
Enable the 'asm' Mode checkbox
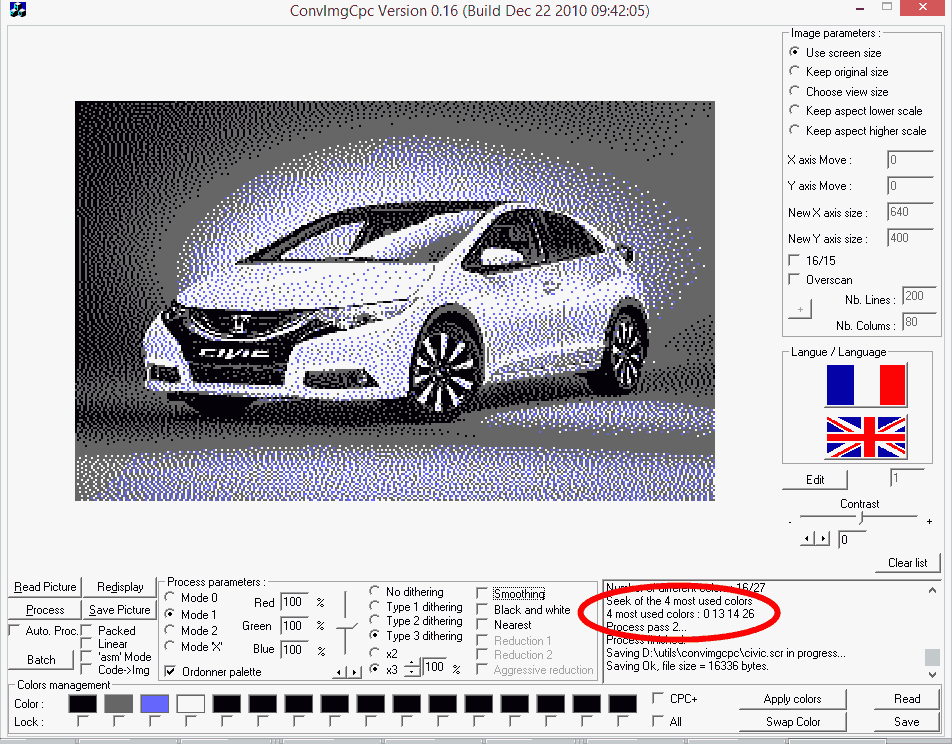86,657
